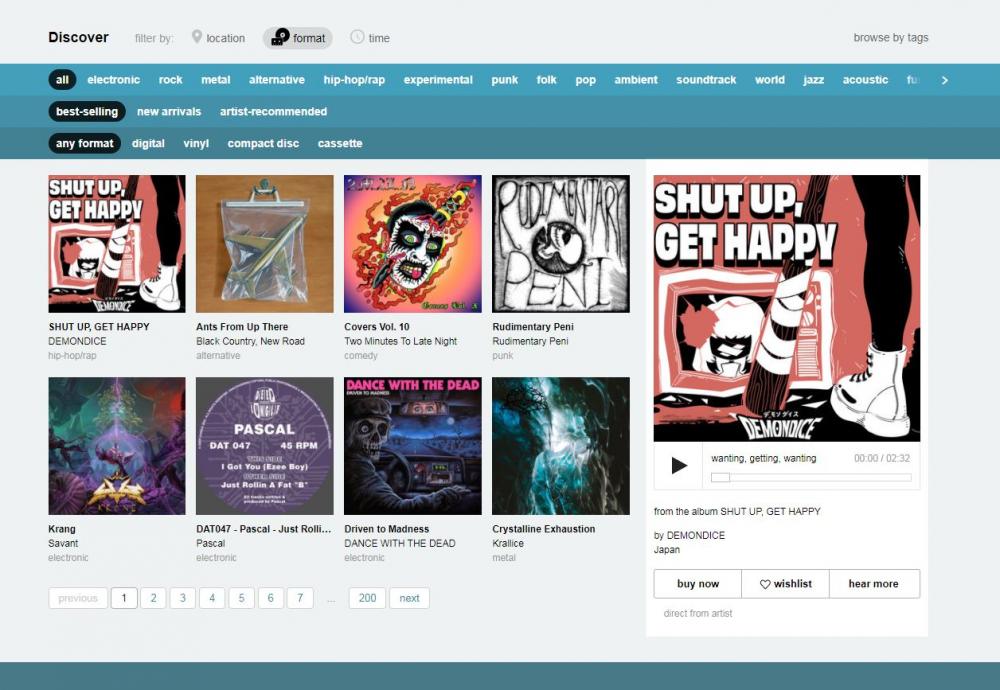Open artist link Two Minutes To Late Night

[401, 341]
